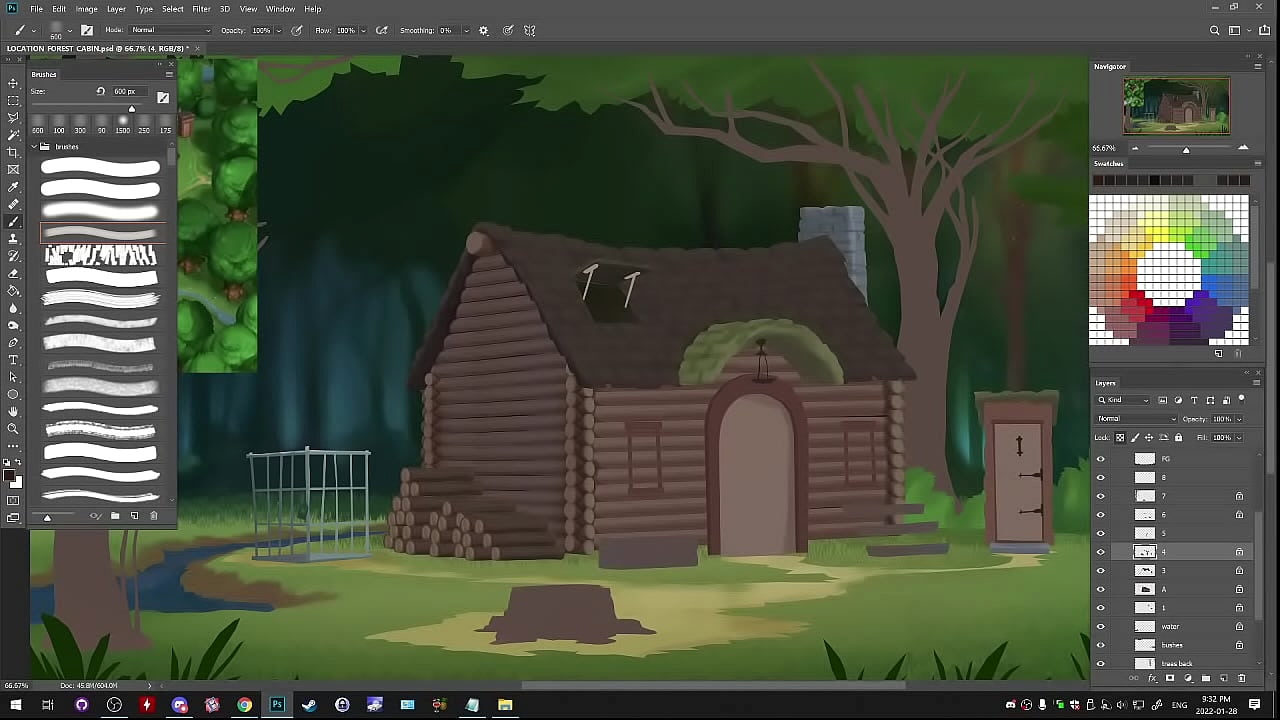Delete layer using Layers panel trash icon
Image resolution: width=1280 pixels, height=720 pixels.
click(x=1241, y=678)
